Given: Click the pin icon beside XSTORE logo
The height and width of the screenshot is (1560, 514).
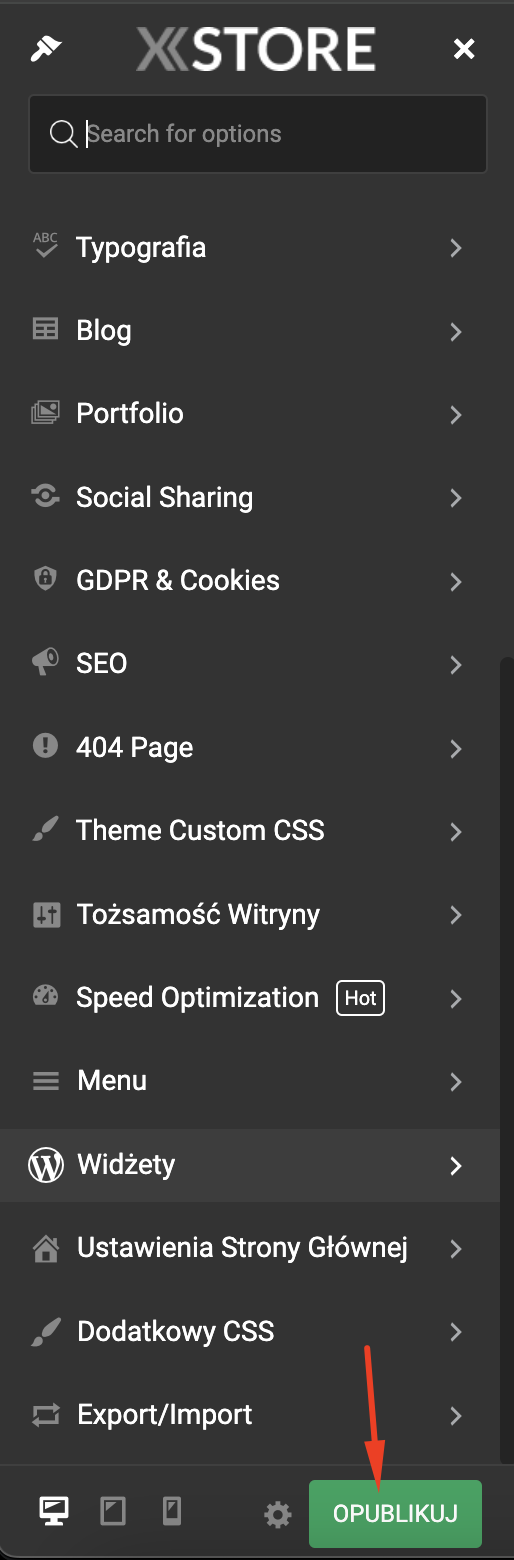Looking at the screenshot, I should 46,48.
